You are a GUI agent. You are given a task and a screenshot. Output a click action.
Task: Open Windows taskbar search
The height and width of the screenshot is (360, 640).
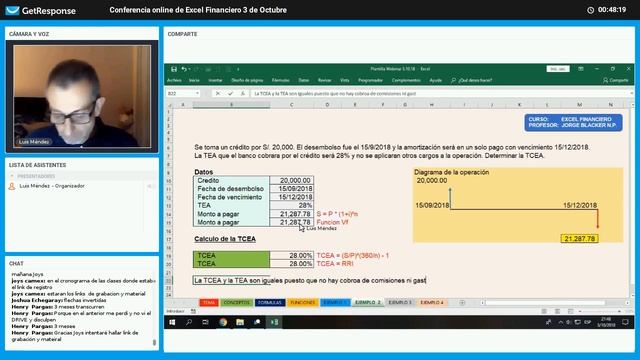point(189,322)
